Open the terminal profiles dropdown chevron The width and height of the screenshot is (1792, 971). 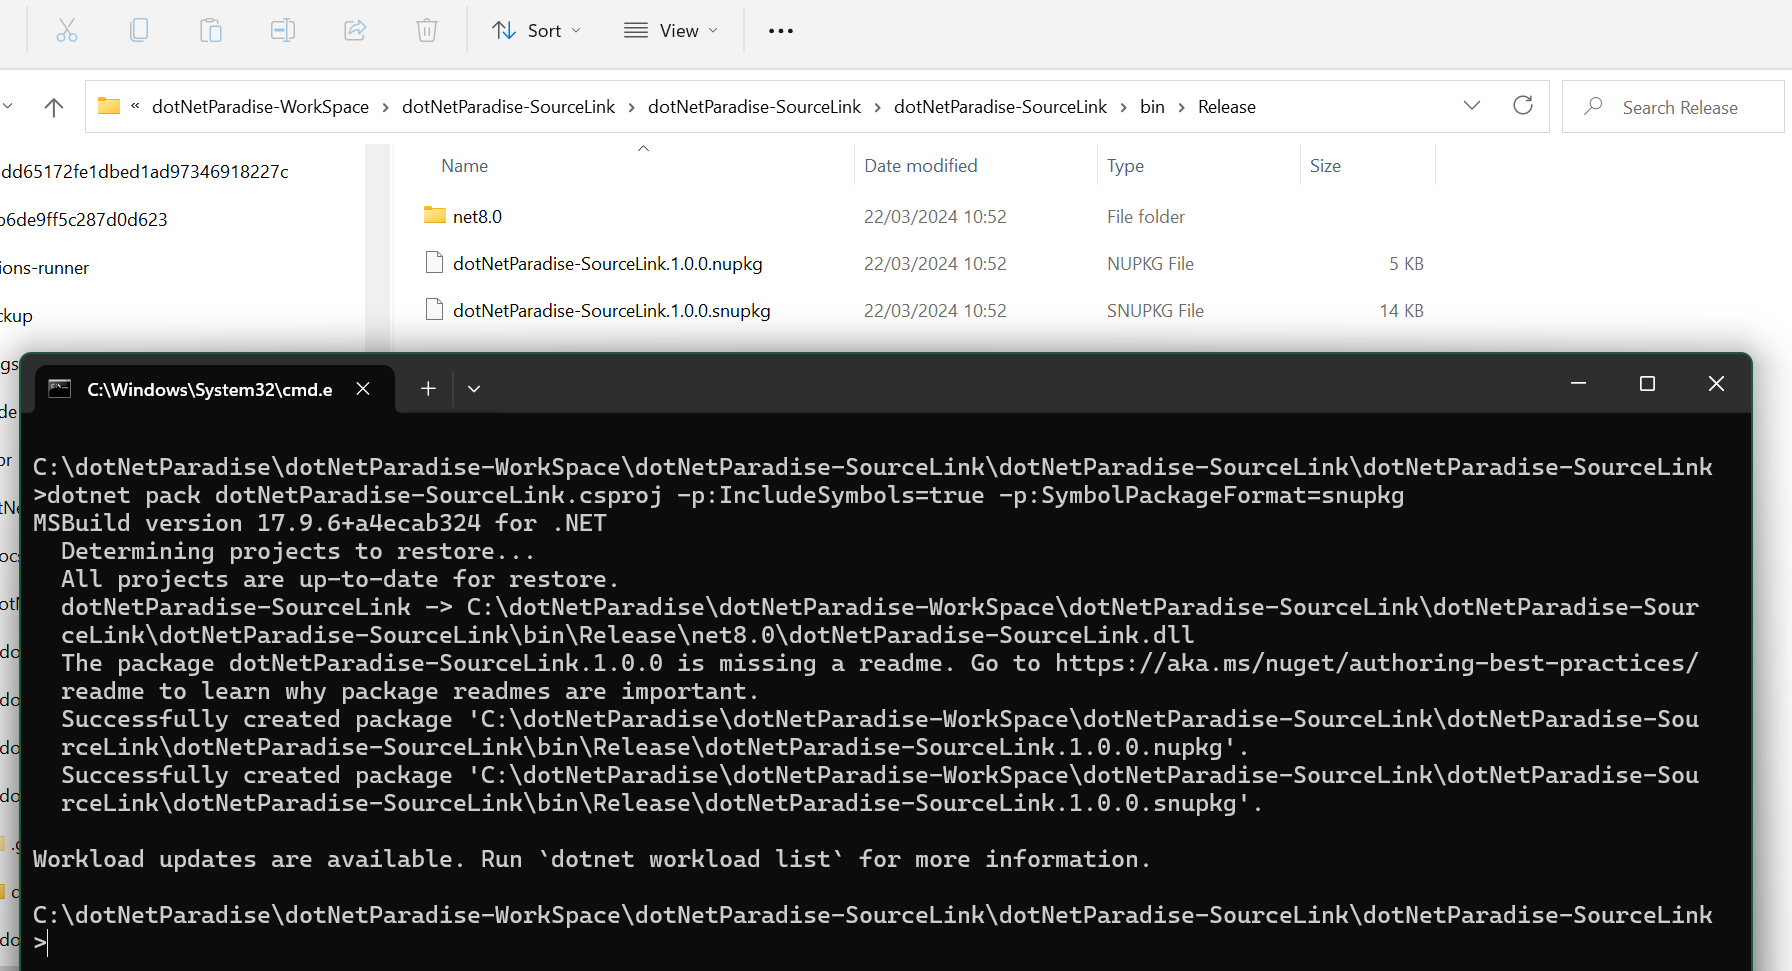click(474, 388)
